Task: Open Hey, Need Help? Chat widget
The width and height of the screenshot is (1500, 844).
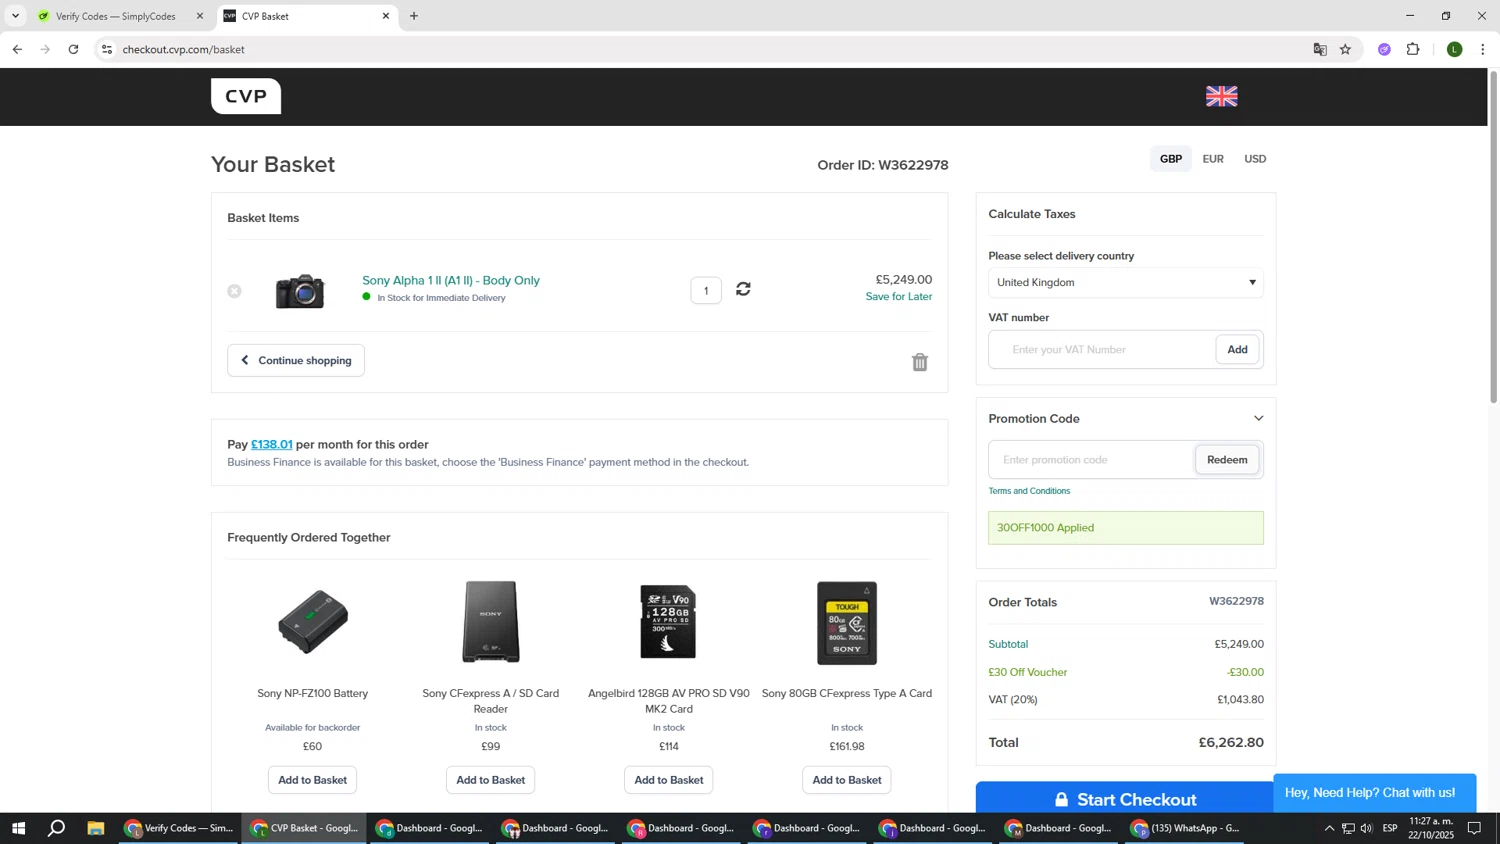Action: pyautogui.click(x=1374, y=793)
